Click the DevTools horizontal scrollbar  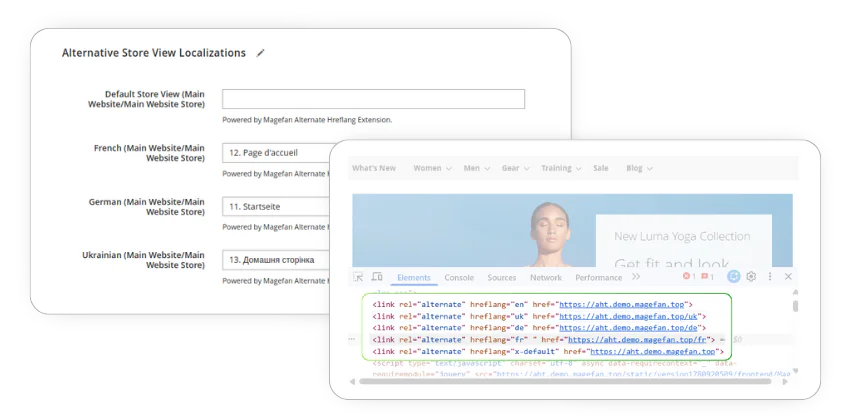point(565,382)
